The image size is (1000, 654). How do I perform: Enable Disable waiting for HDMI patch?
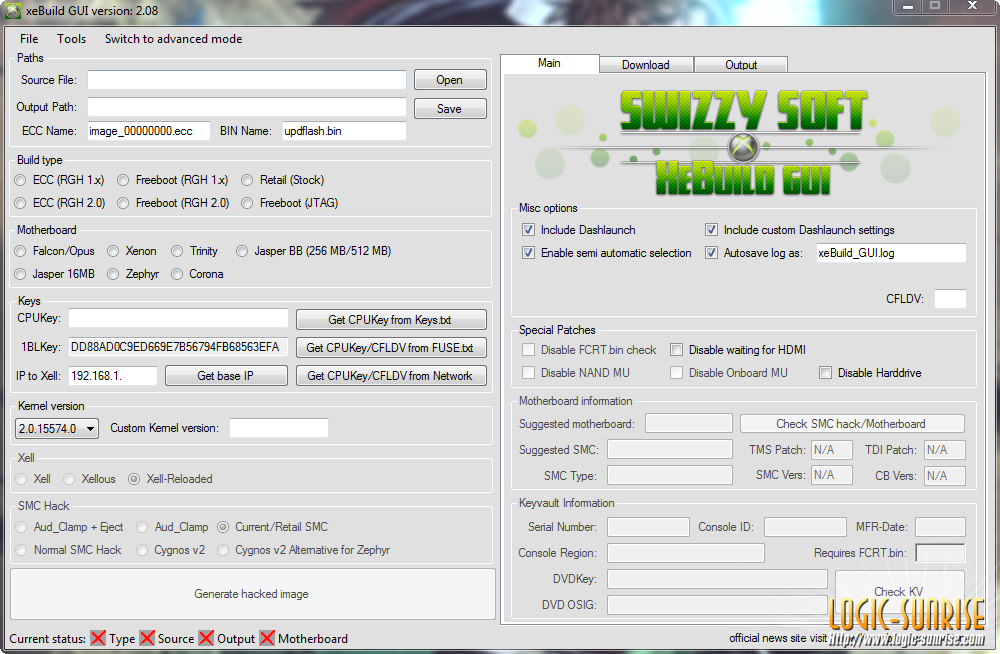676,350
